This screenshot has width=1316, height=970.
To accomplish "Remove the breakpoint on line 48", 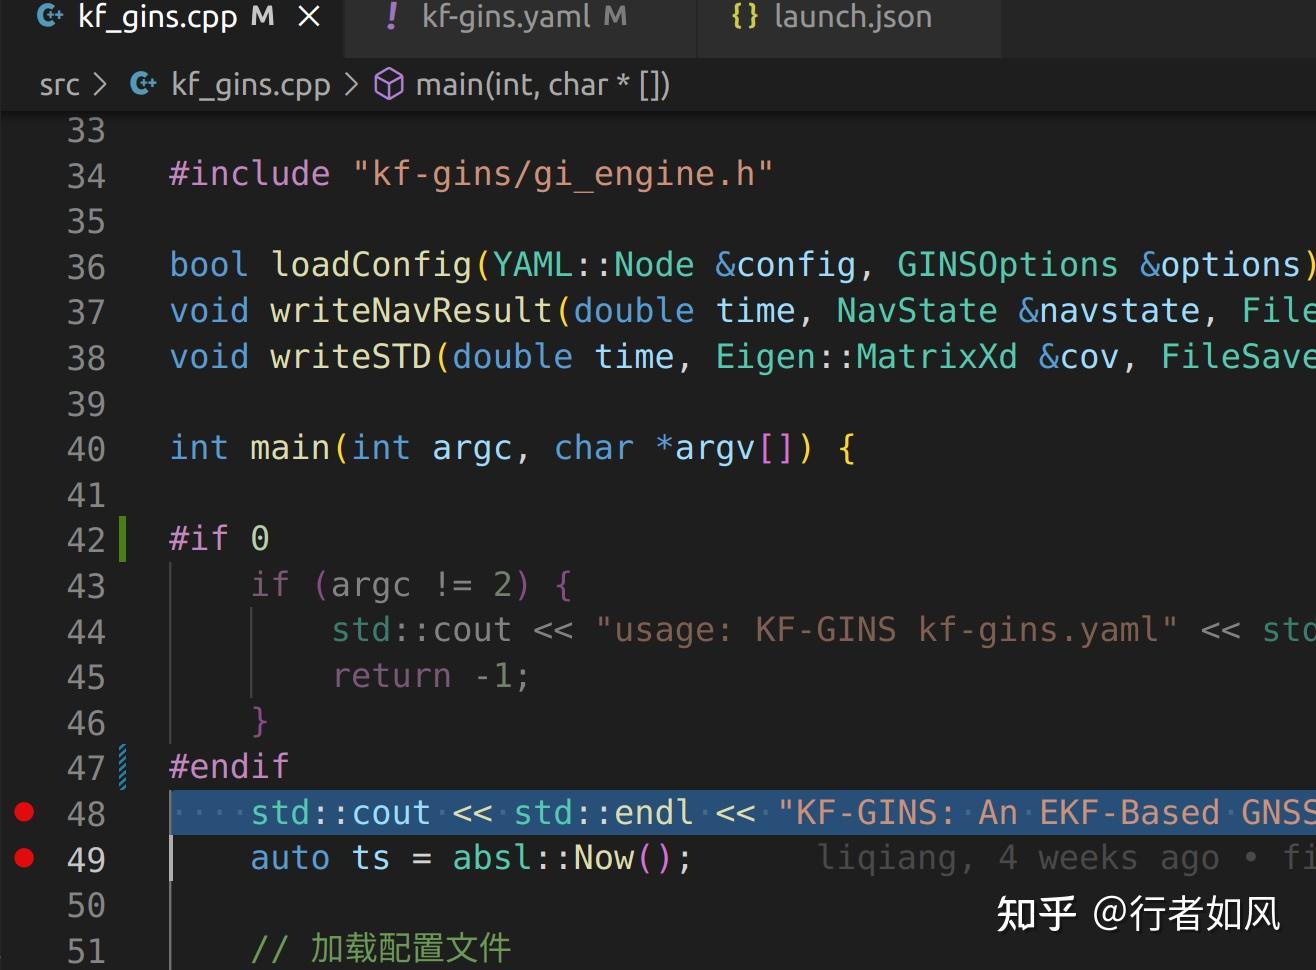I will (x=24, y=812).
